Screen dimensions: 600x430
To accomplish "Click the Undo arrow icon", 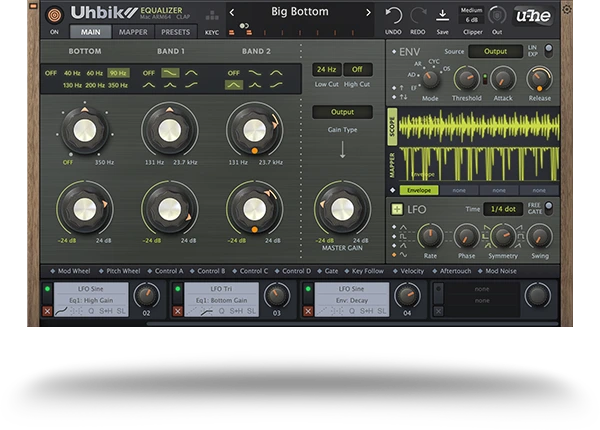I will click(393, 14).
